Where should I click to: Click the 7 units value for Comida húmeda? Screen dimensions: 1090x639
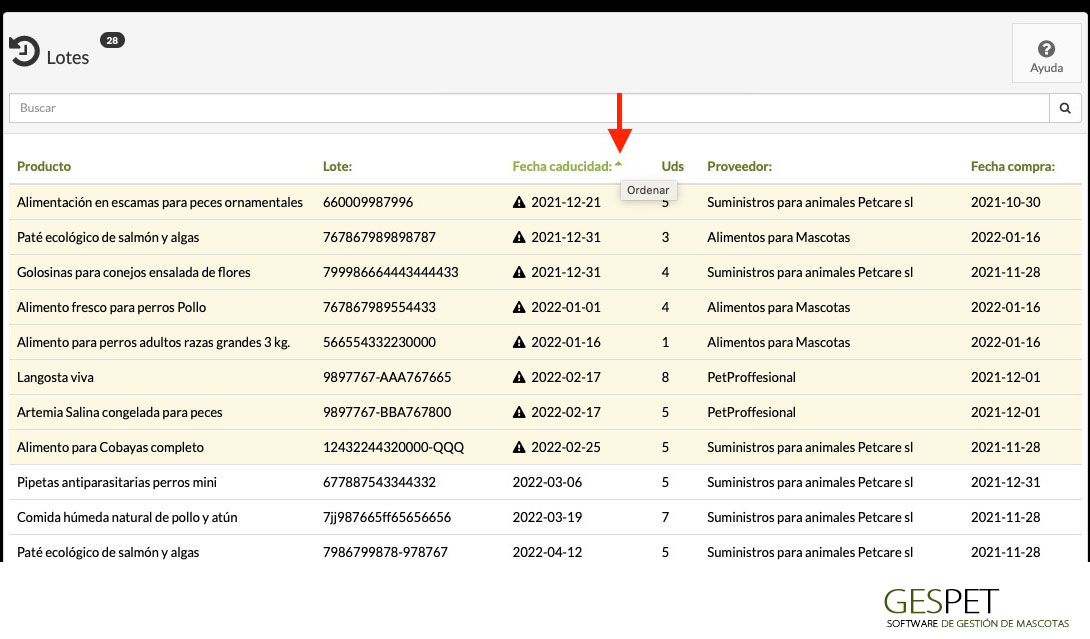click(665, 517)
